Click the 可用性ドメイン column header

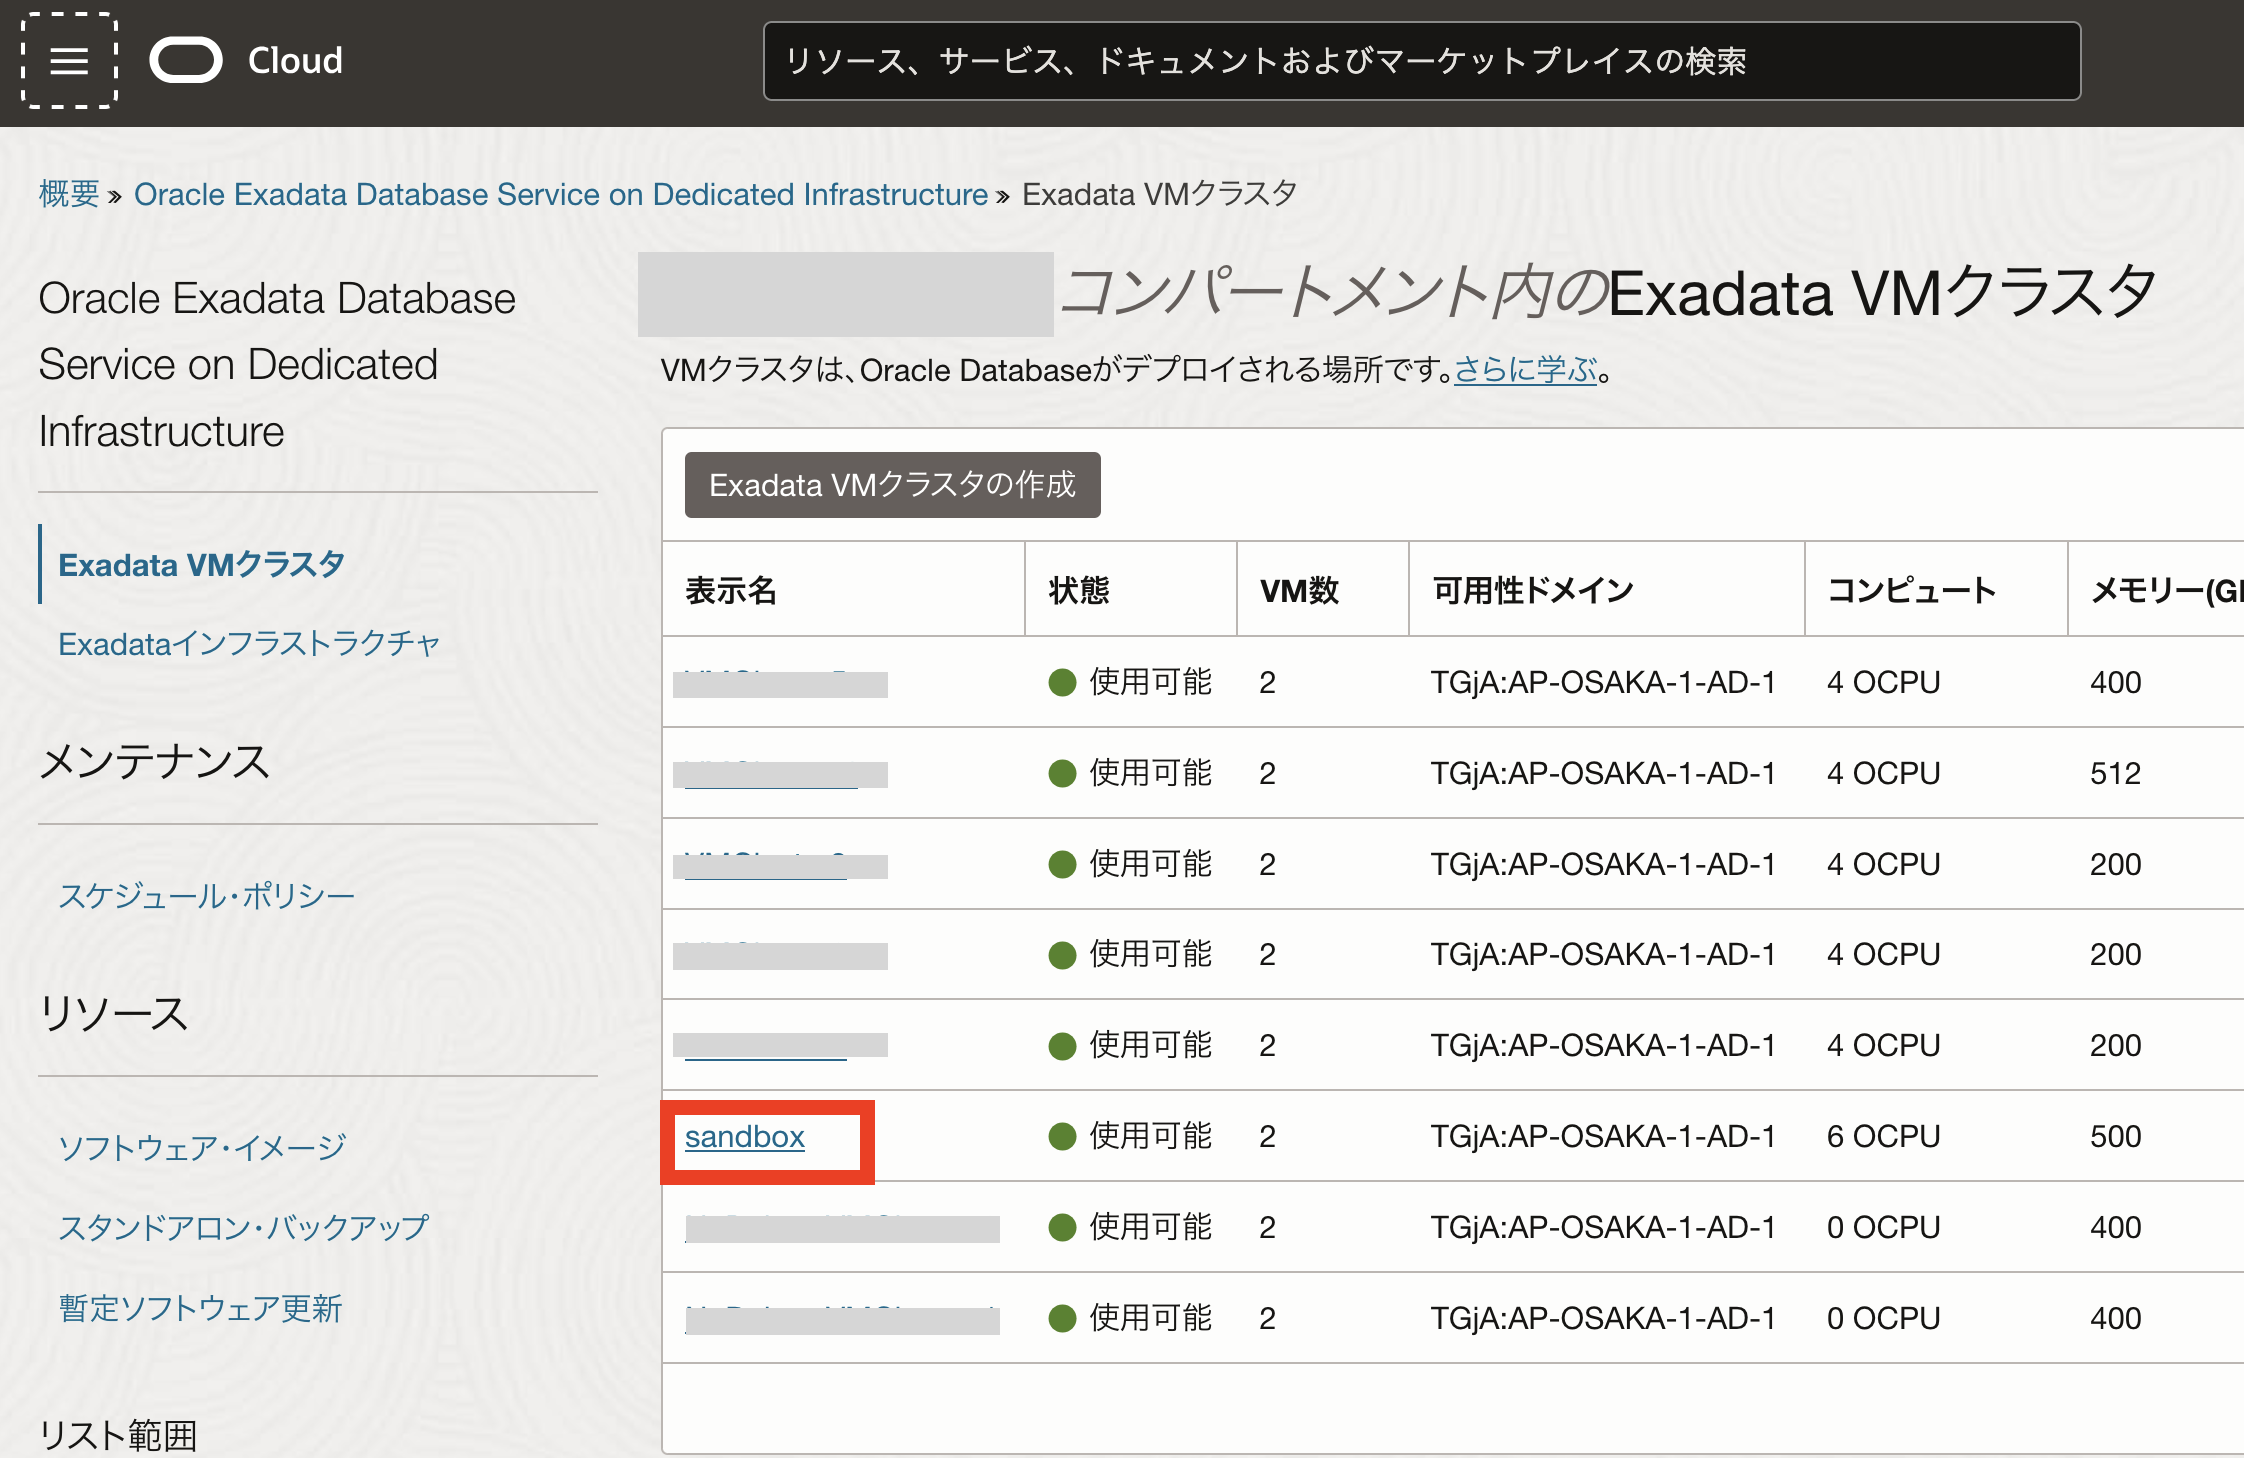[x=1532, y=590]
